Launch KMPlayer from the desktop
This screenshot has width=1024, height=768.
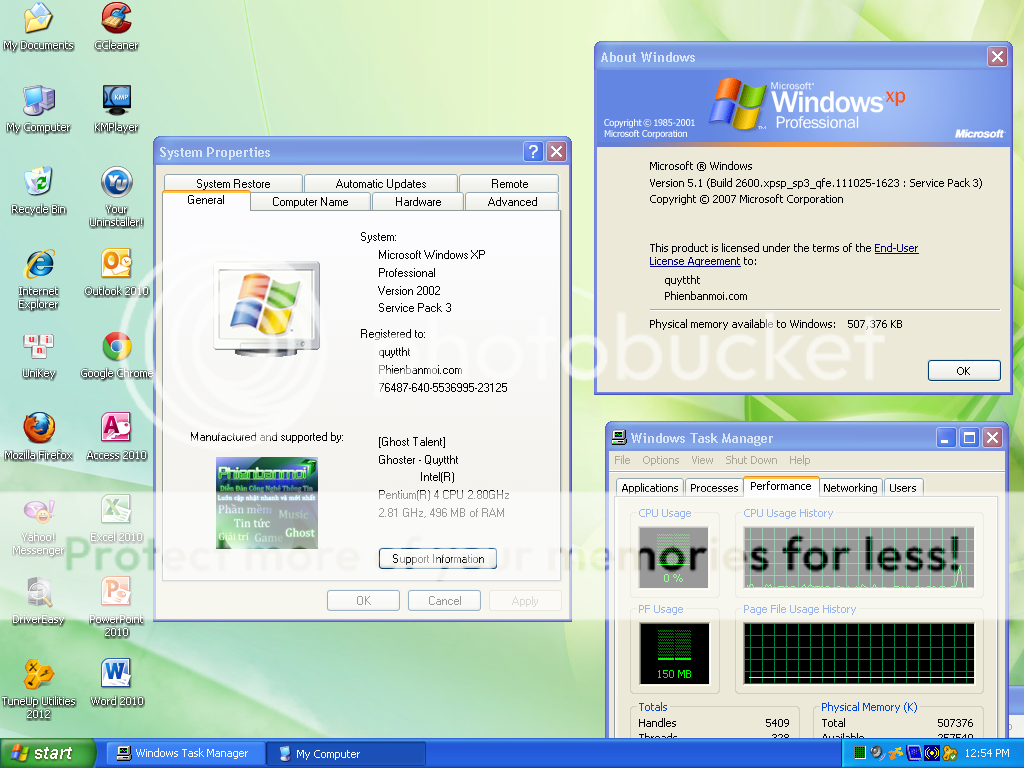pos(116,109)
